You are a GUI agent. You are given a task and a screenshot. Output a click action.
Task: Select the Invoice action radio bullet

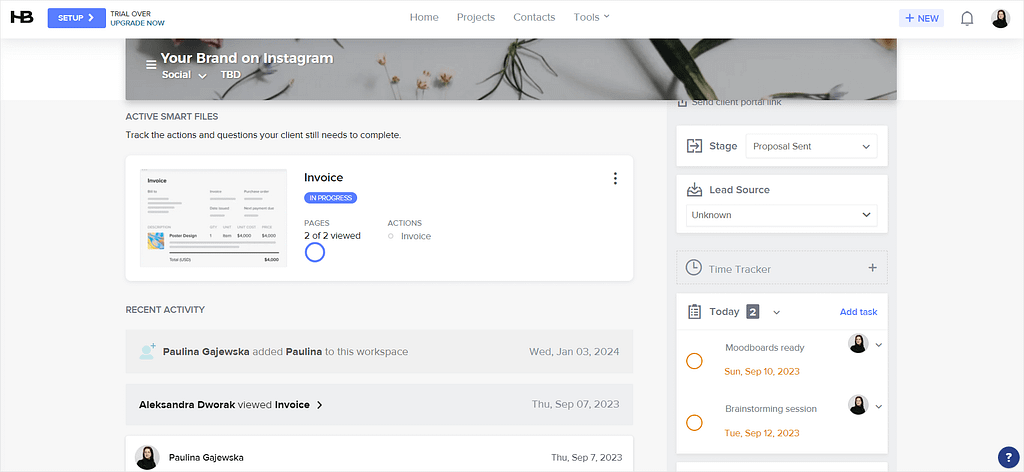(391, 236)
